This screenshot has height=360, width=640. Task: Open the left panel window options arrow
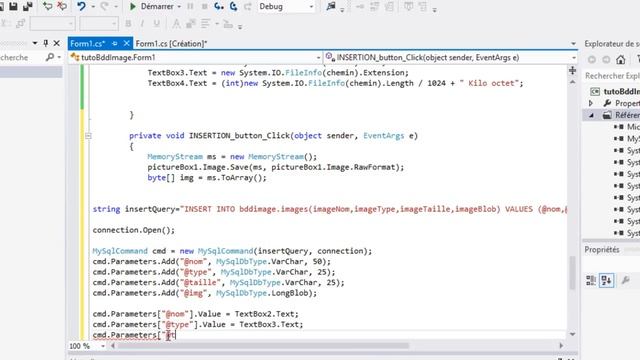click(35, 43)
